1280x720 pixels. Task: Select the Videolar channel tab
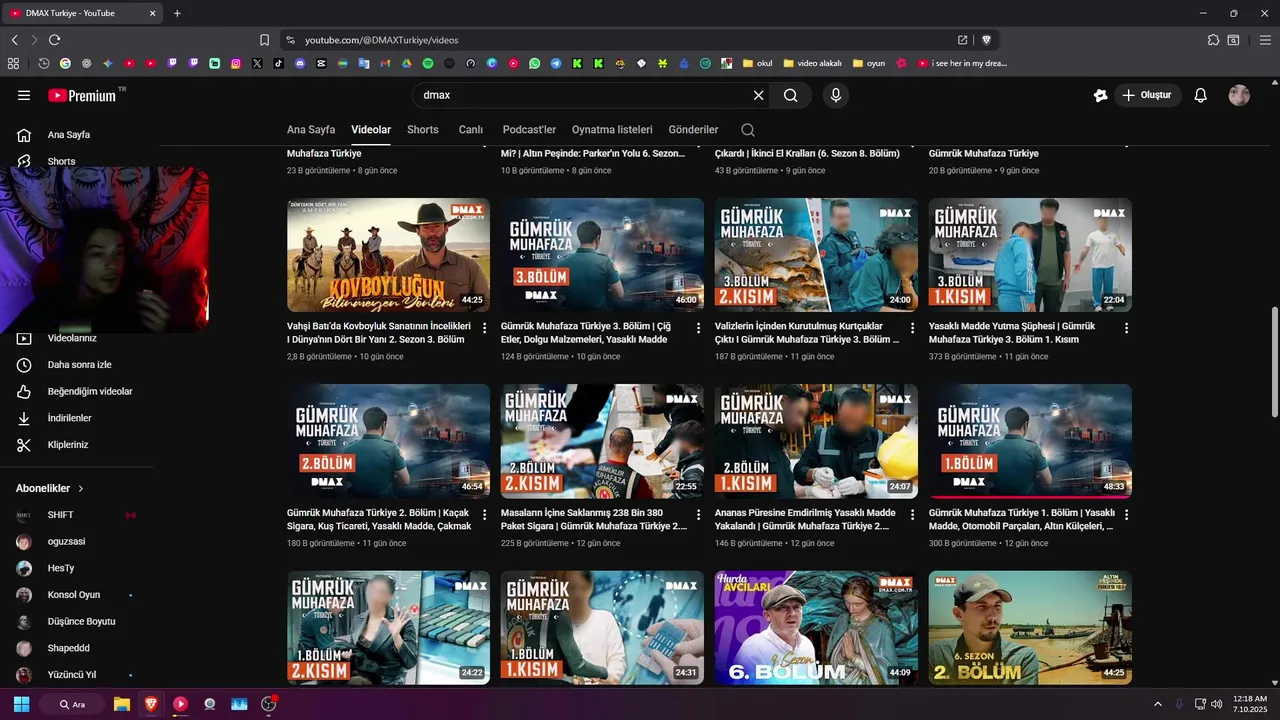coord(371,130)
